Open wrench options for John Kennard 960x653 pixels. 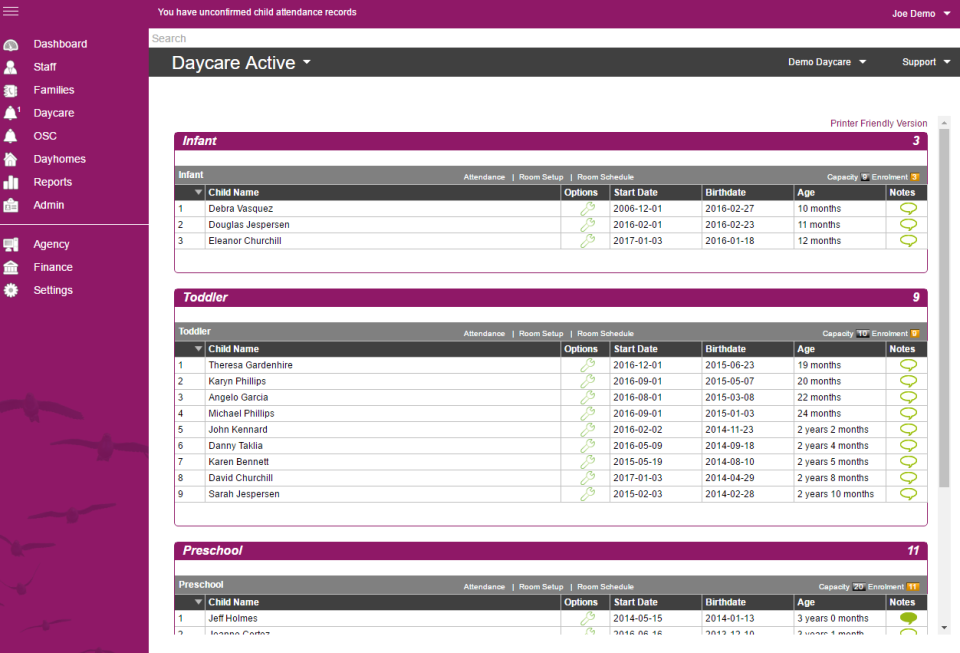point(587,430)
